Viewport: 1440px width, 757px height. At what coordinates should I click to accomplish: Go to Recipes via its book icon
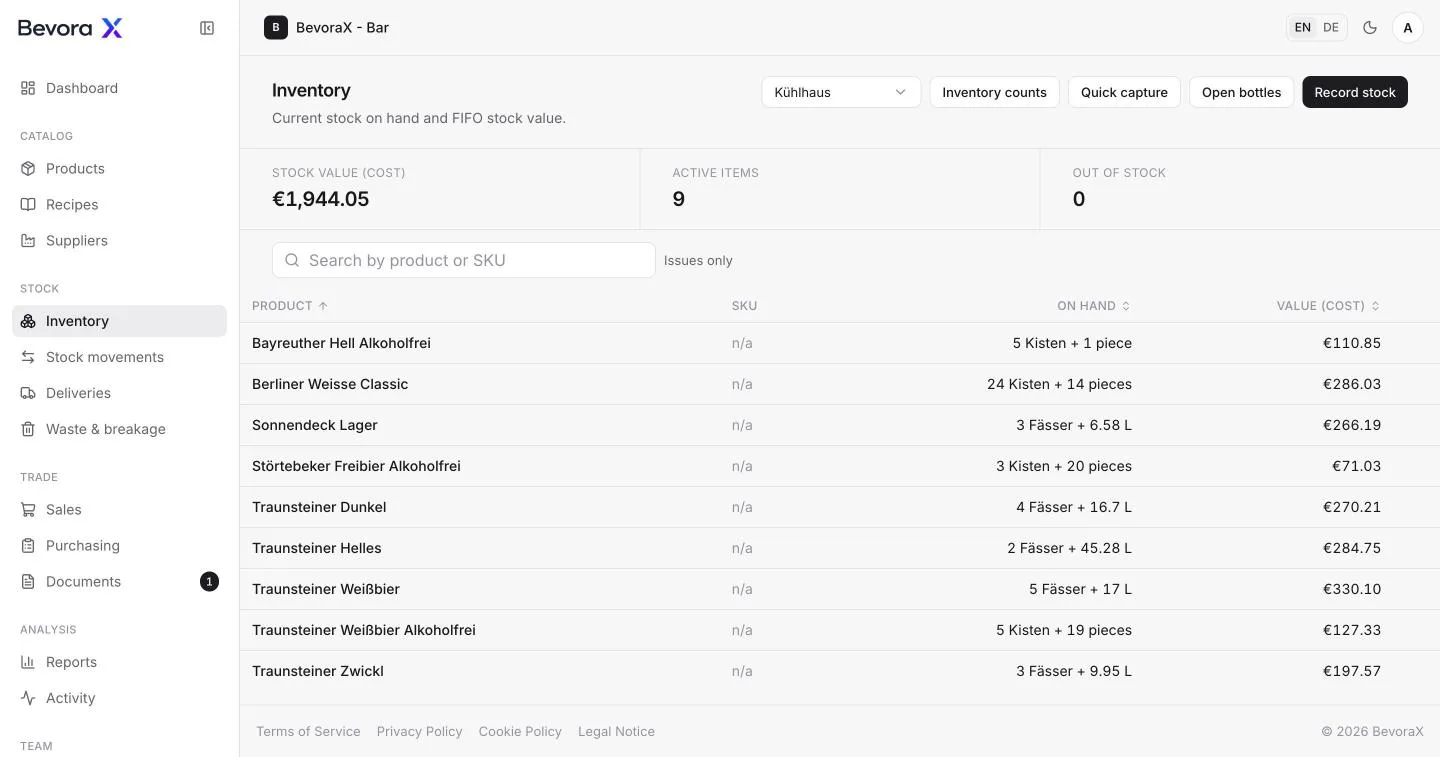point(28,204)
